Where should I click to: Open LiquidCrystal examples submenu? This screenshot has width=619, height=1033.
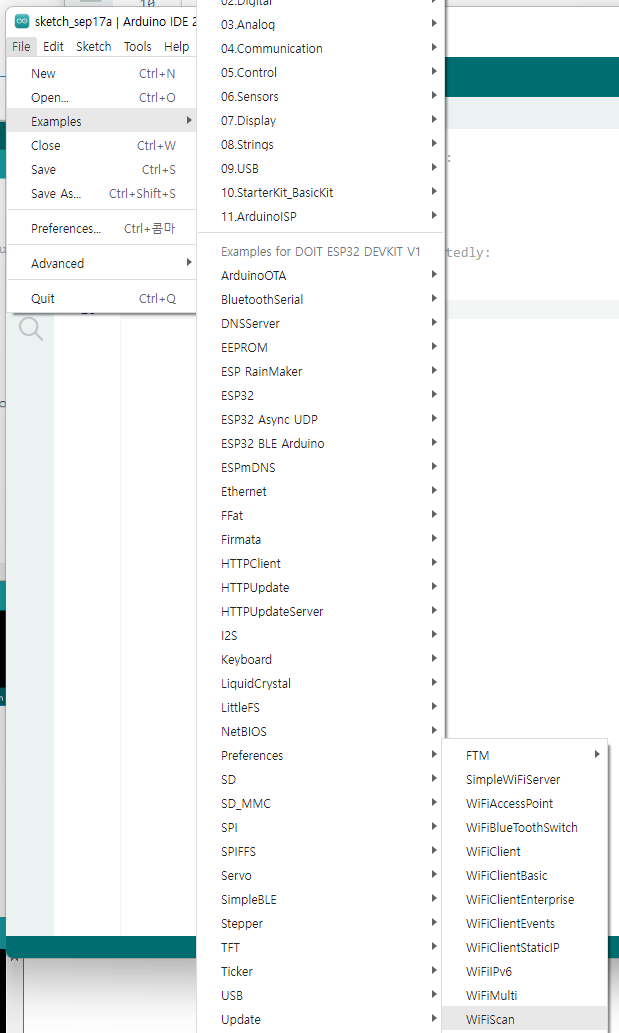[x=321, y=684]
